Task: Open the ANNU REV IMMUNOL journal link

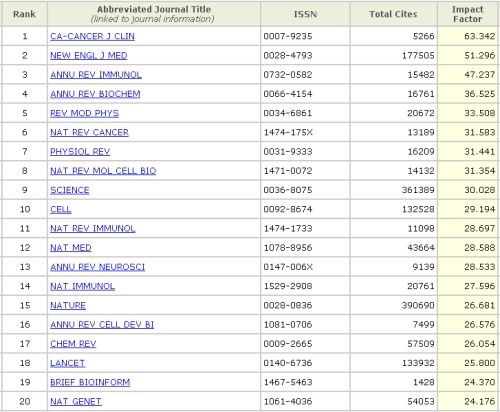Action: tap(96, 75)
